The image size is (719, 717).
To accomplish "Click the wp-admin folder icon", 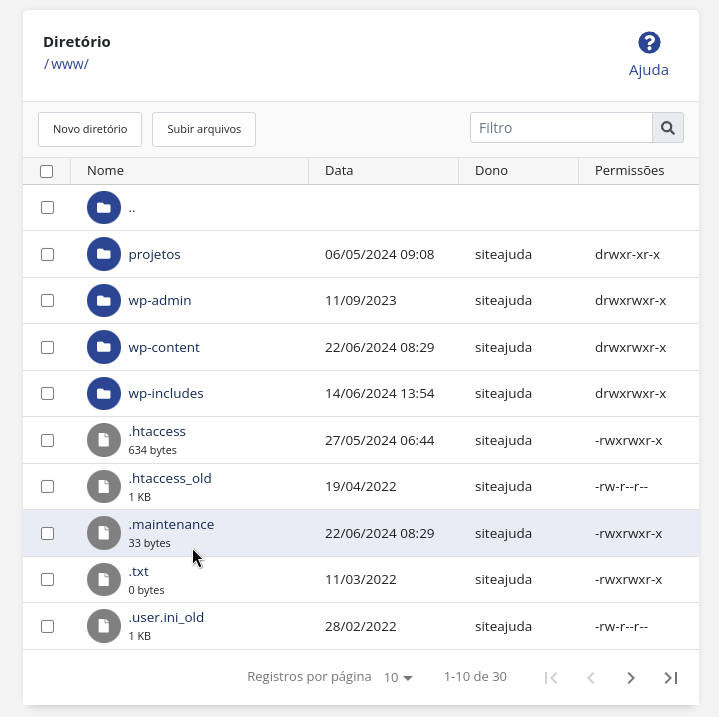I will point(104,300).
